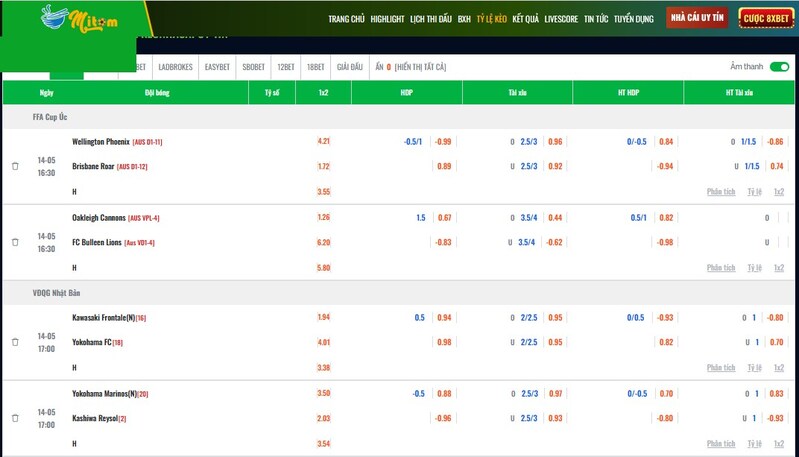Open Tỷ lệ link for Wellington Phoenix match
Screen dimensions: 799x457
[x=755, y=192]
